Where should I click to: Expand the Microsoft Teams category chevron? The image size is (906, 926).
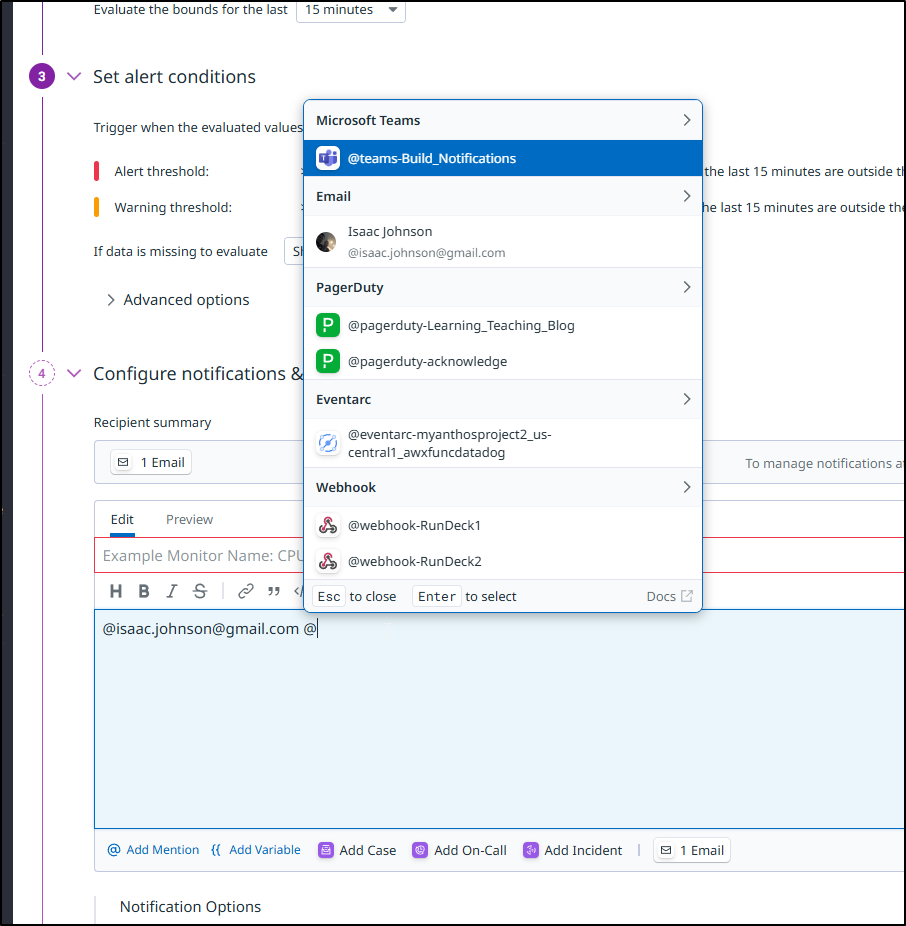click(x=686, y=120)
